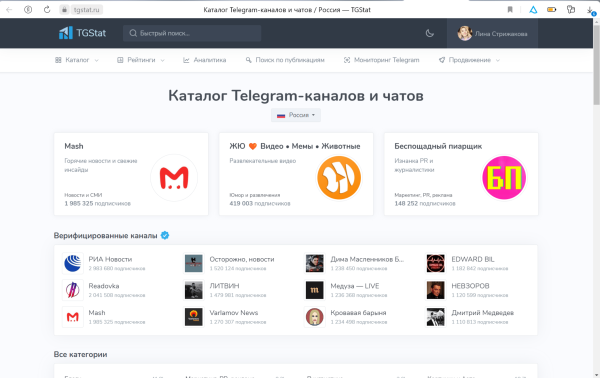Open РИА Новости channel icon
Screen dimensions: 600x378
(73, 263)
